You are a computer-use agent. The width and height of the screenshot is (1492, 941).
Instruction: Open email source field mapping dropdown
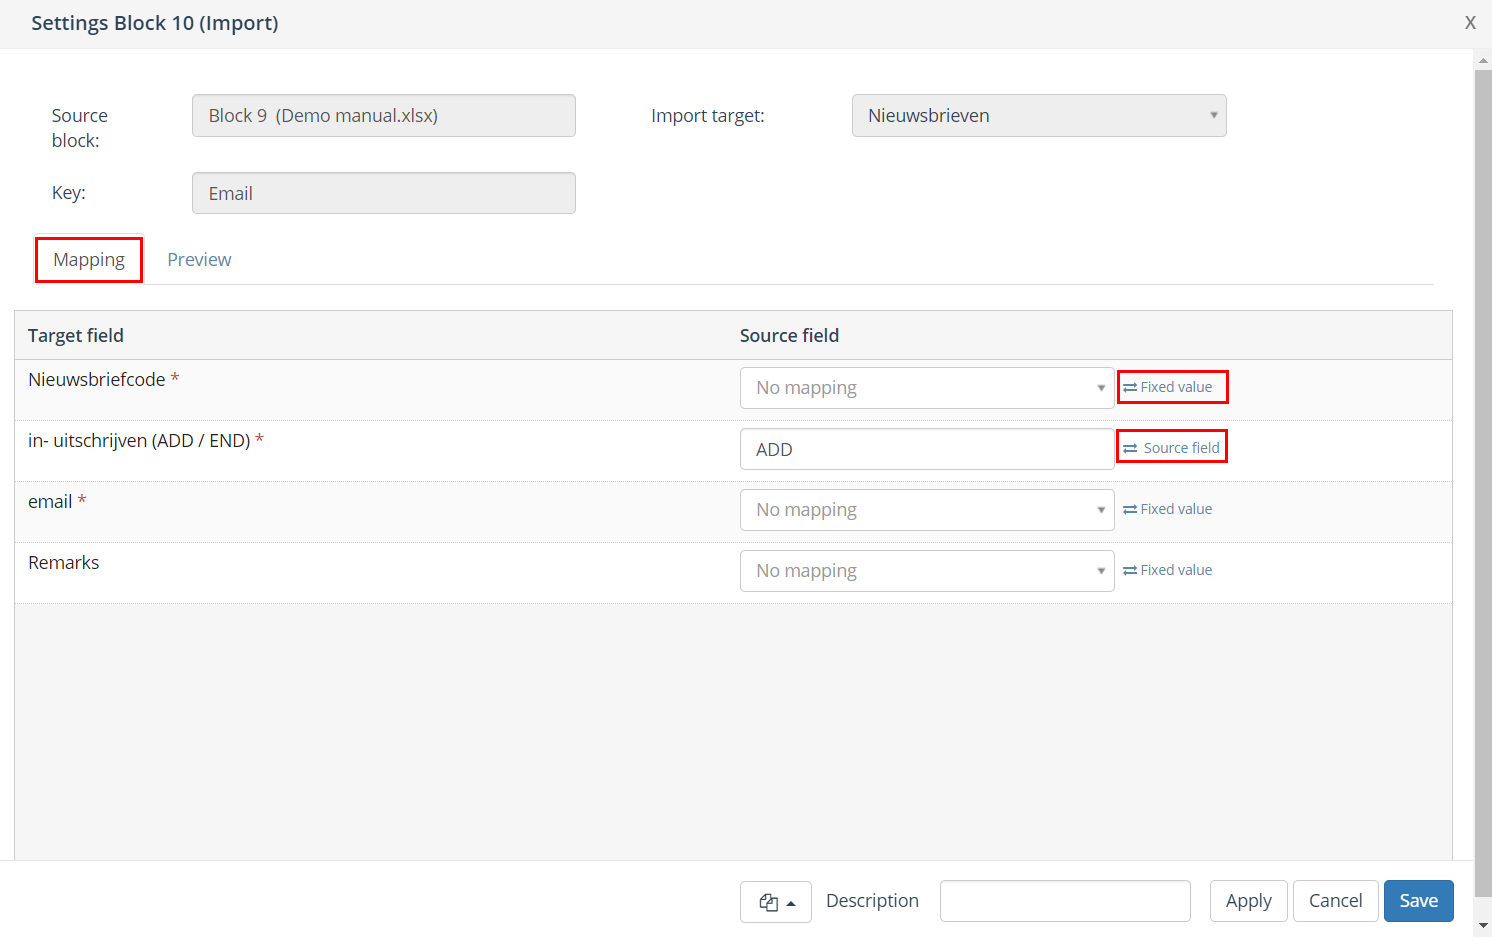pyautogui.click(x=926, y=510)
